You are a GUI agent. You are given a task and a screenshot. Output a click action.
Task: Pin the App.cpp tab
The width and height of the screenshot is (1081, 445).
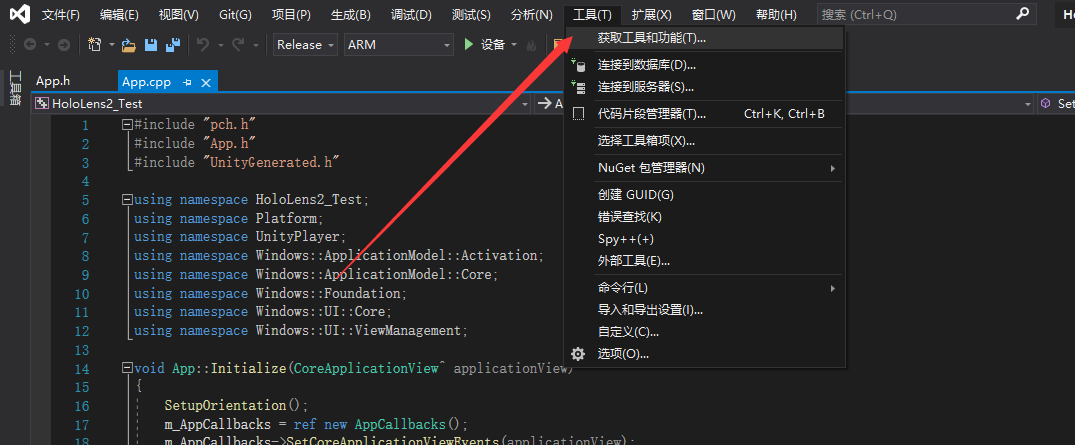tap(187, 82)
